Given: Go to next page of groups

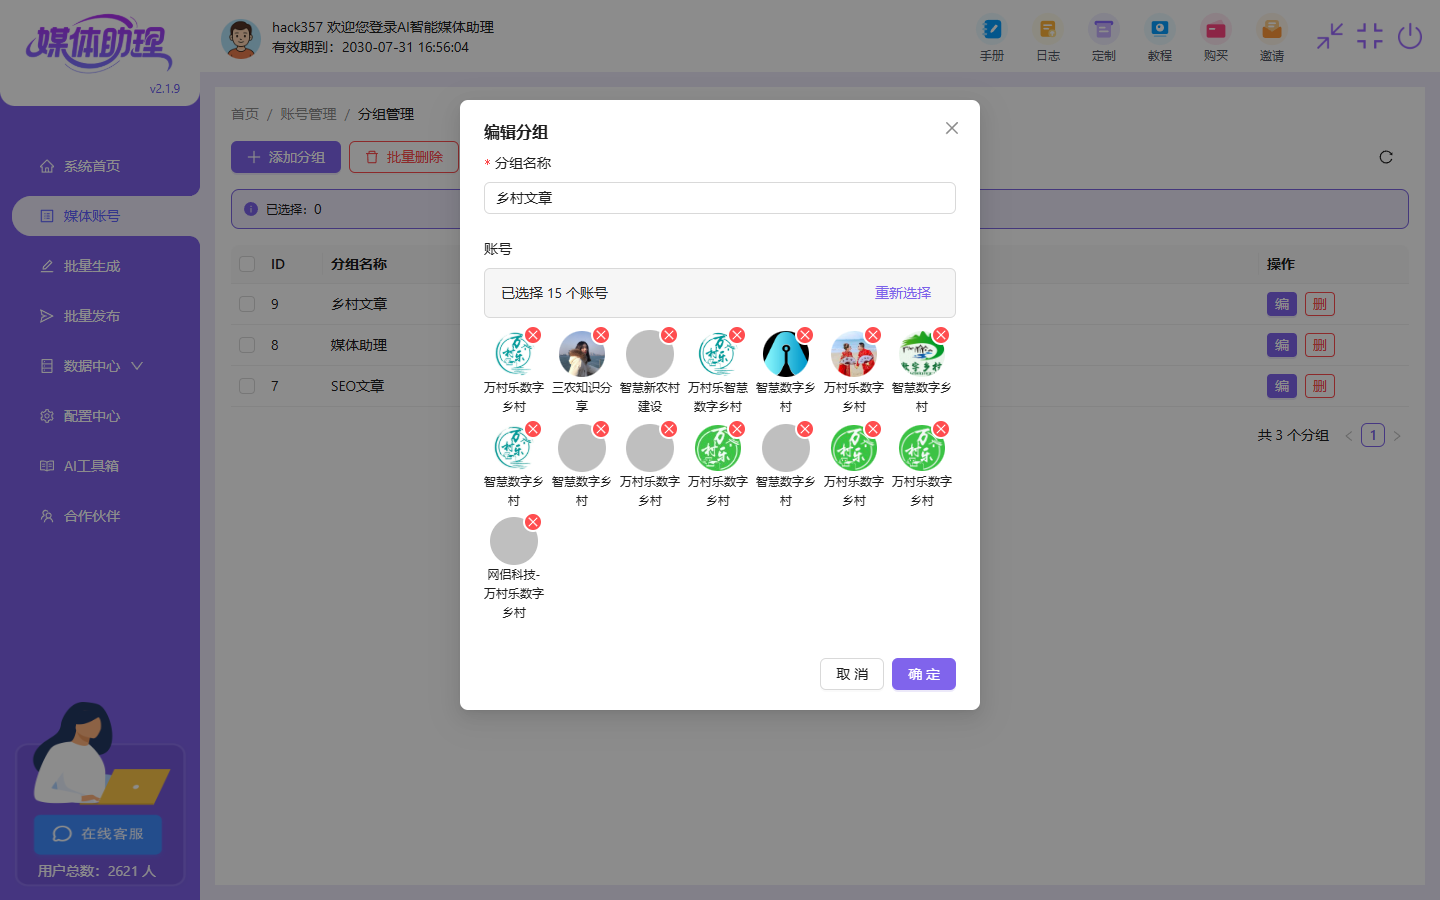Looking at the screenshot, I should click(1397, 436).
